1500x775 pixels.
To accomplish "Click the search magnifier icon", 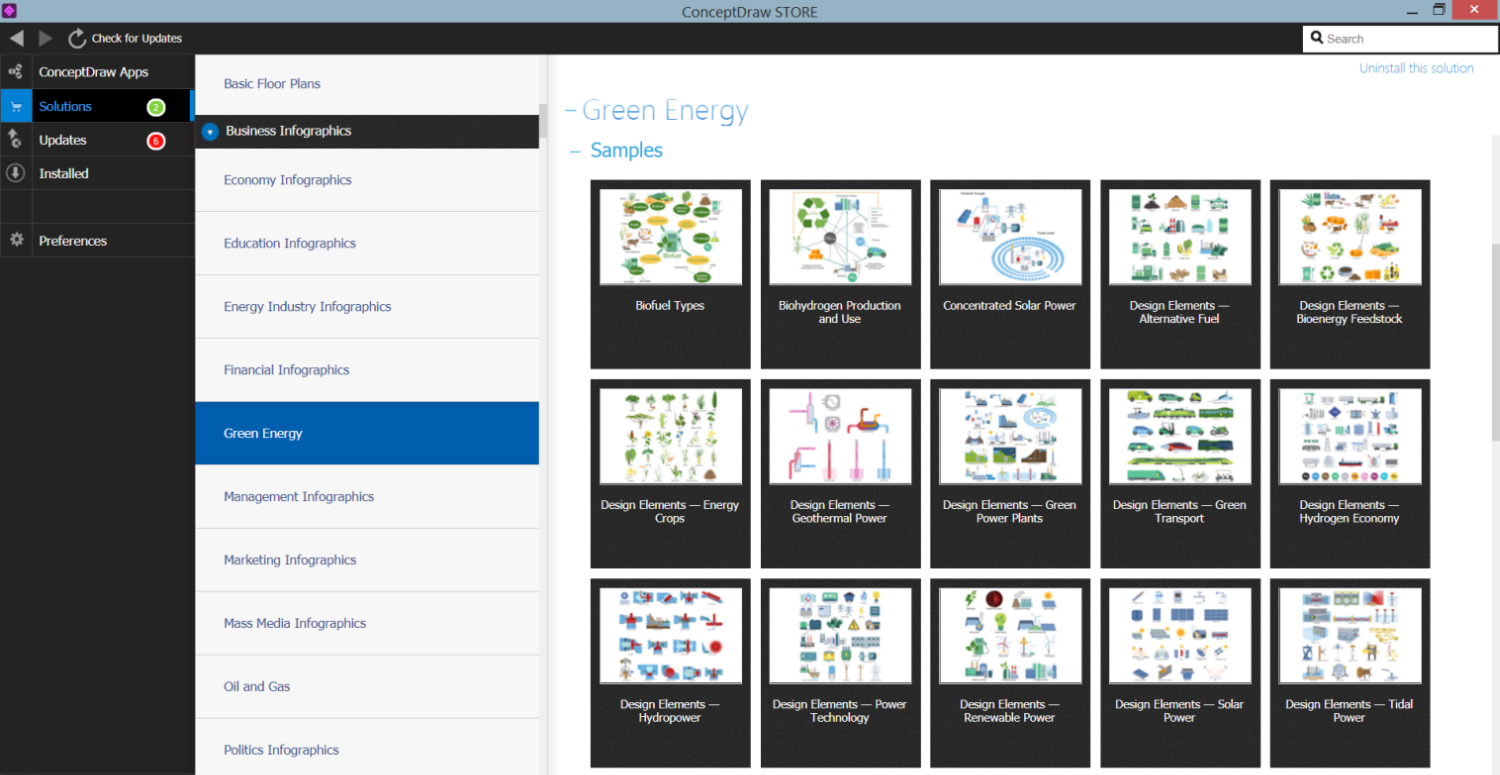I will point(1317,38).
